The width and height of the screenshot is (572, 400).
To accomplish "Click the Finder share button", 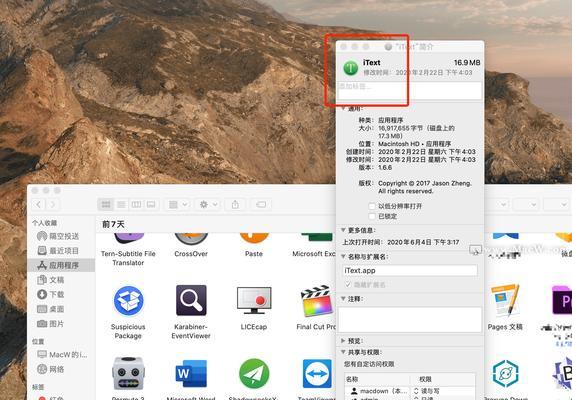I will point(235,204).
